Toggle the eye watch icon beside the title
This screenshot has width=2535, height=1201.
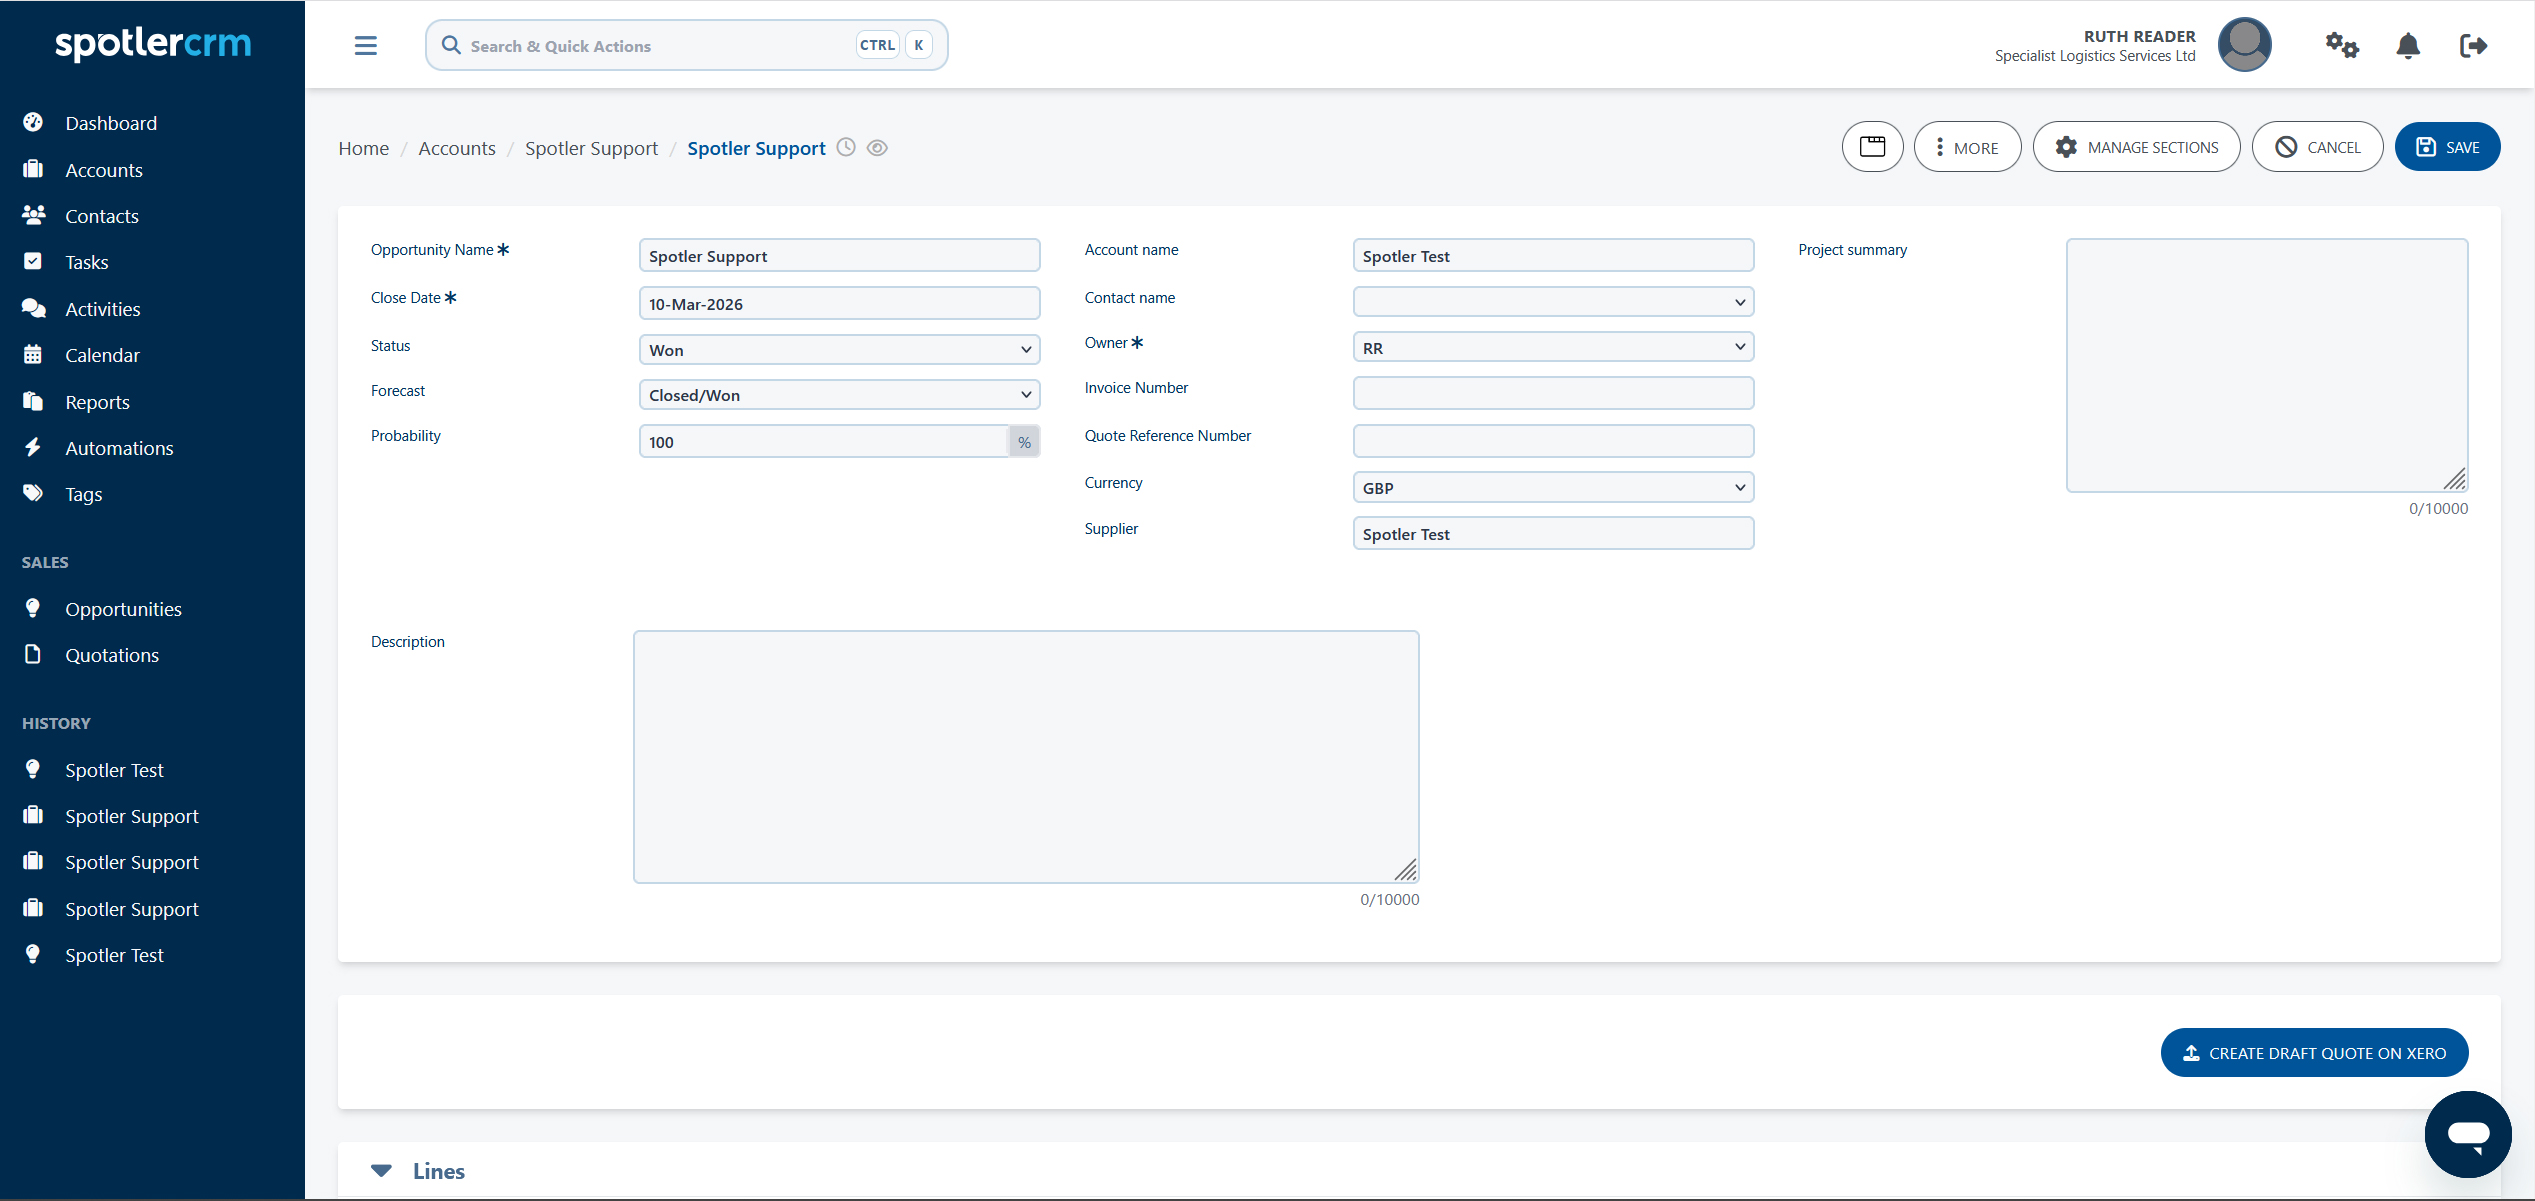pyautogui.click(x=877, y=148)
